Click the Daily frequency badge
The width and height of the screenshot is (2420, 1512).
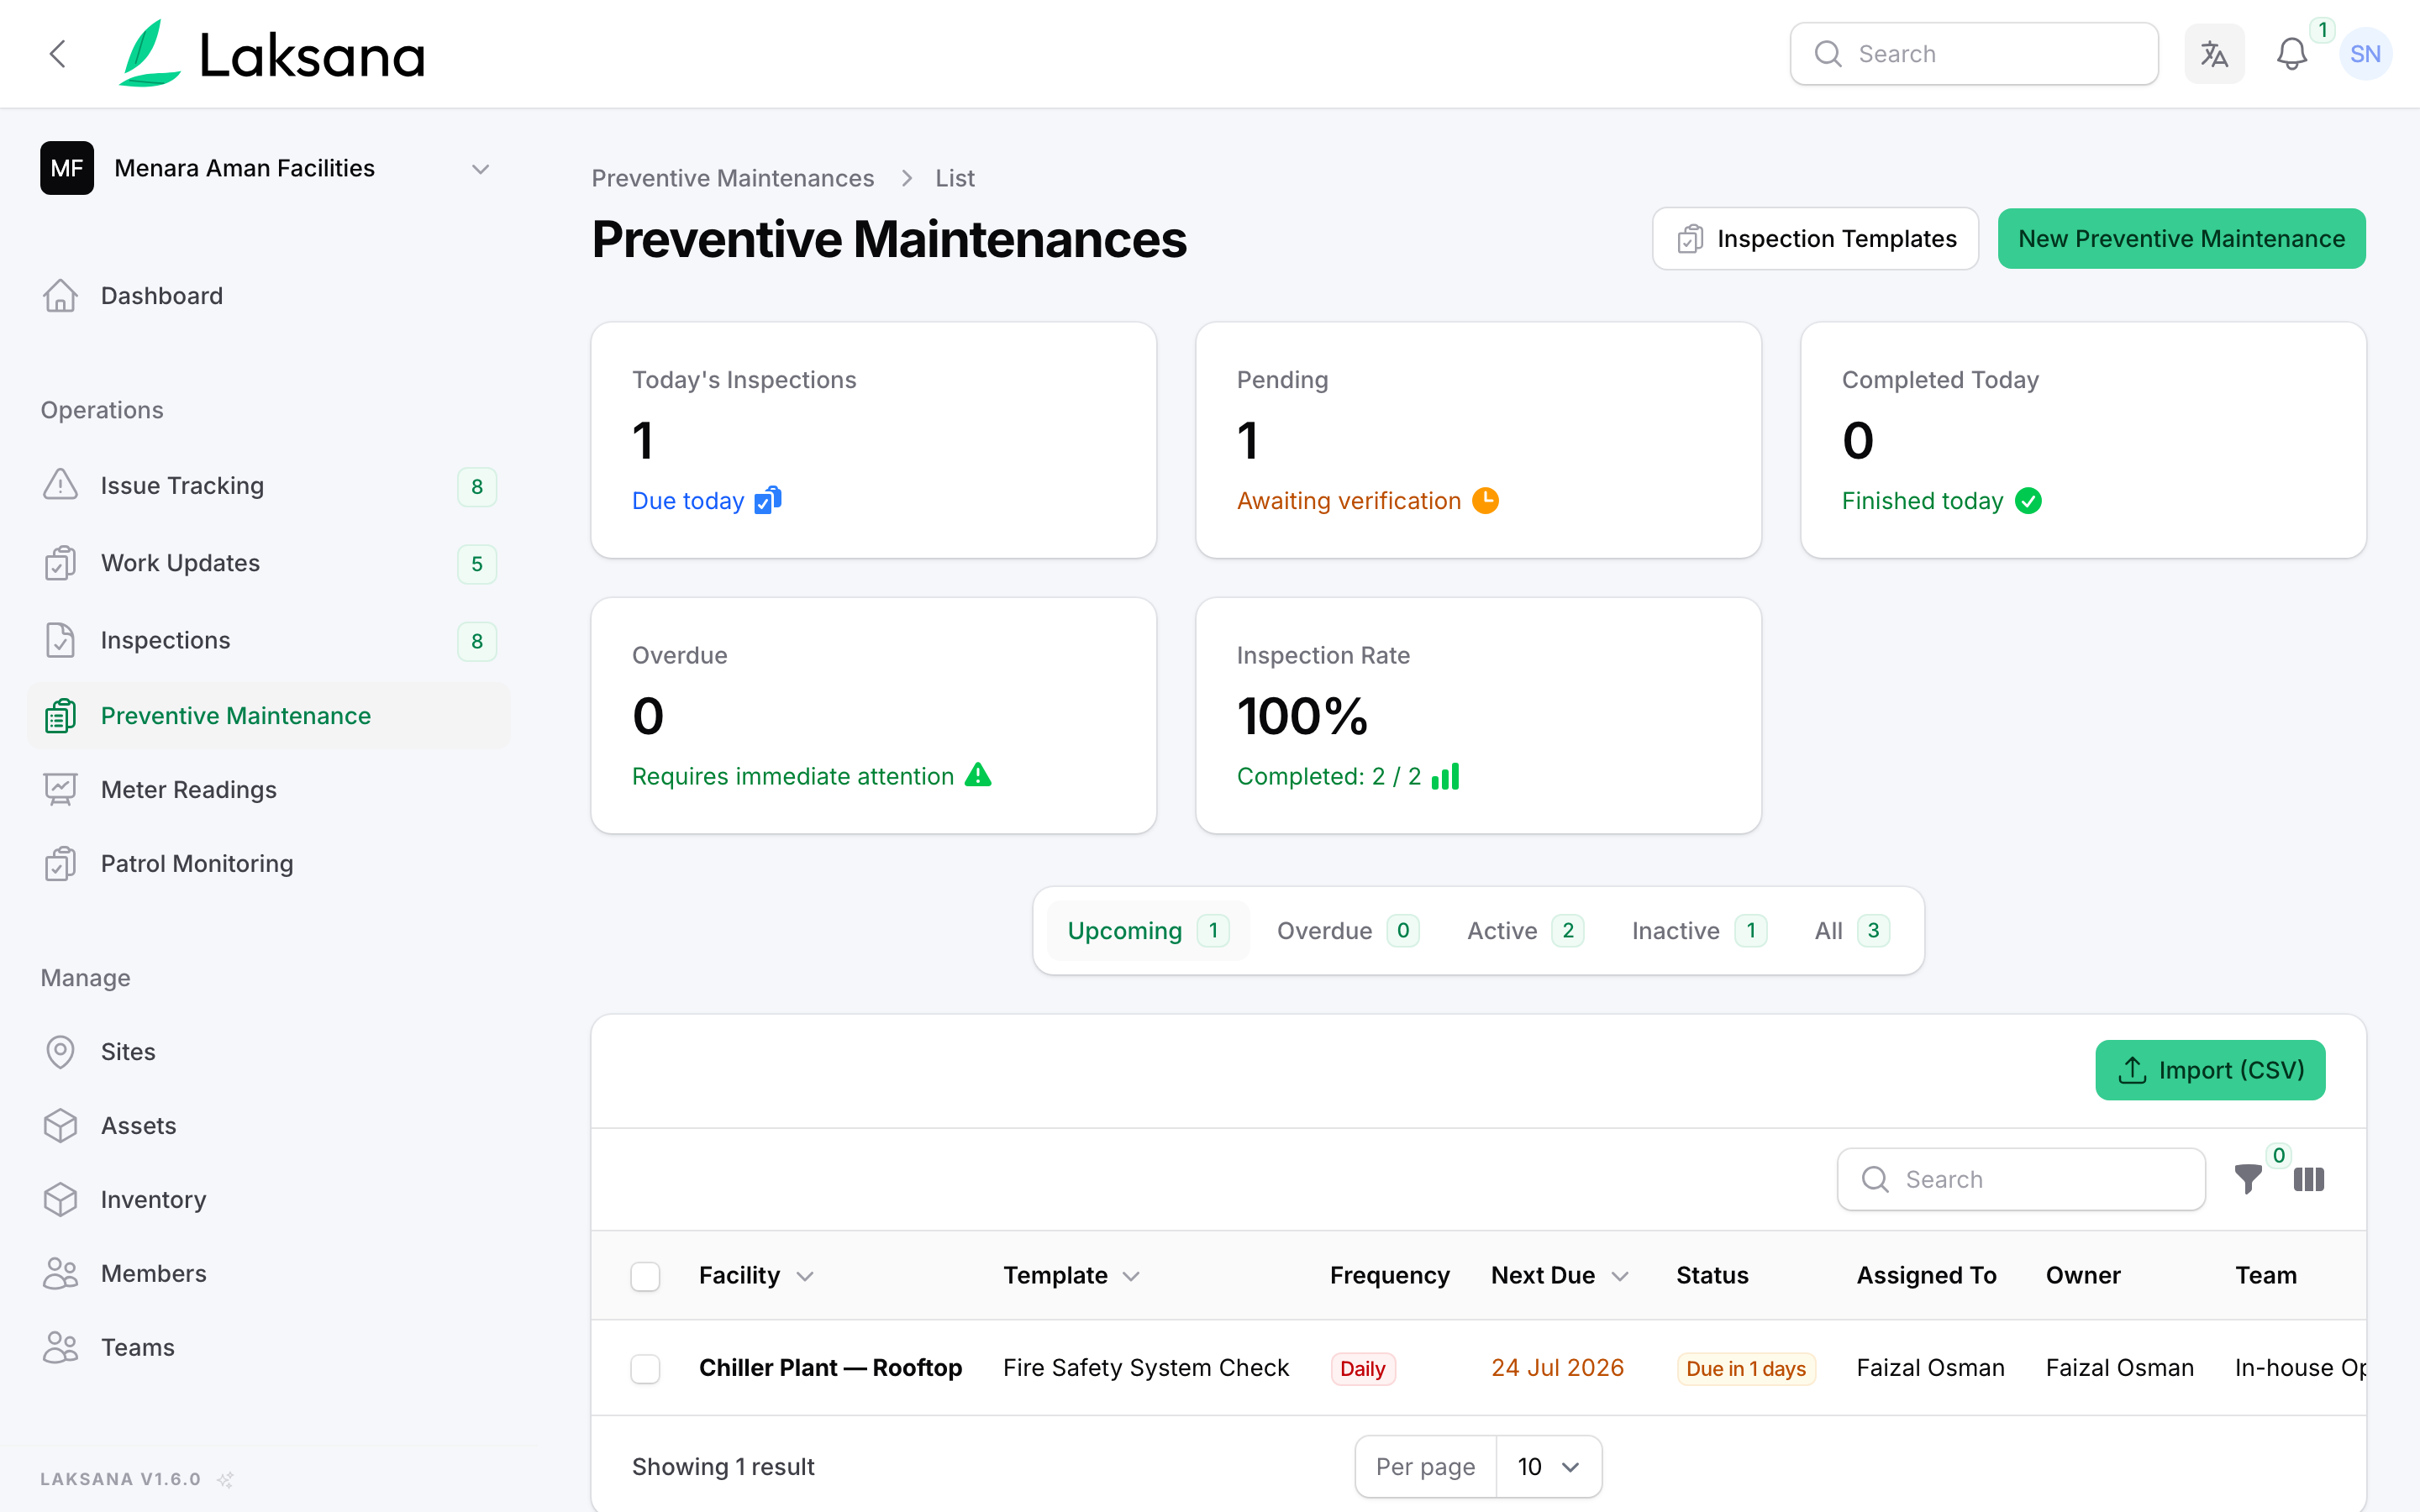(1362, 1369)
